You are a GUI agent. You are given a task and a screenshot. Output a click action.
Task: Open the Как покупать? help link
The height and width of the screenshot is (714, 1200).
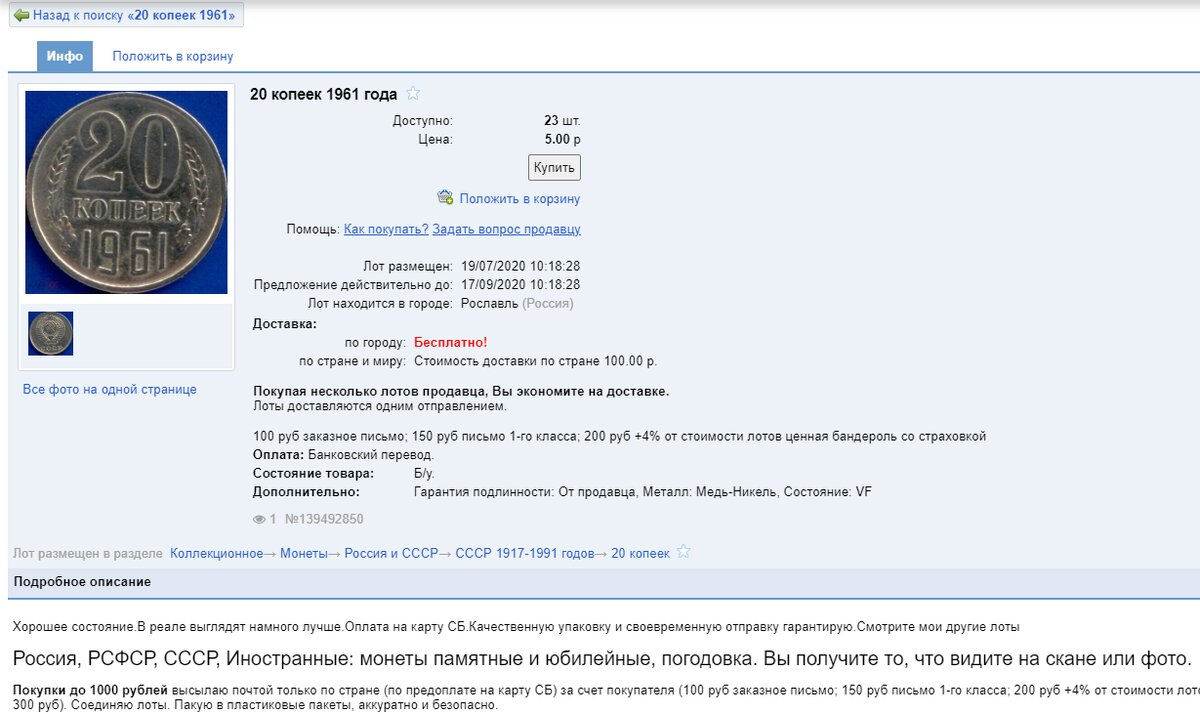click(x=386, y=229)
